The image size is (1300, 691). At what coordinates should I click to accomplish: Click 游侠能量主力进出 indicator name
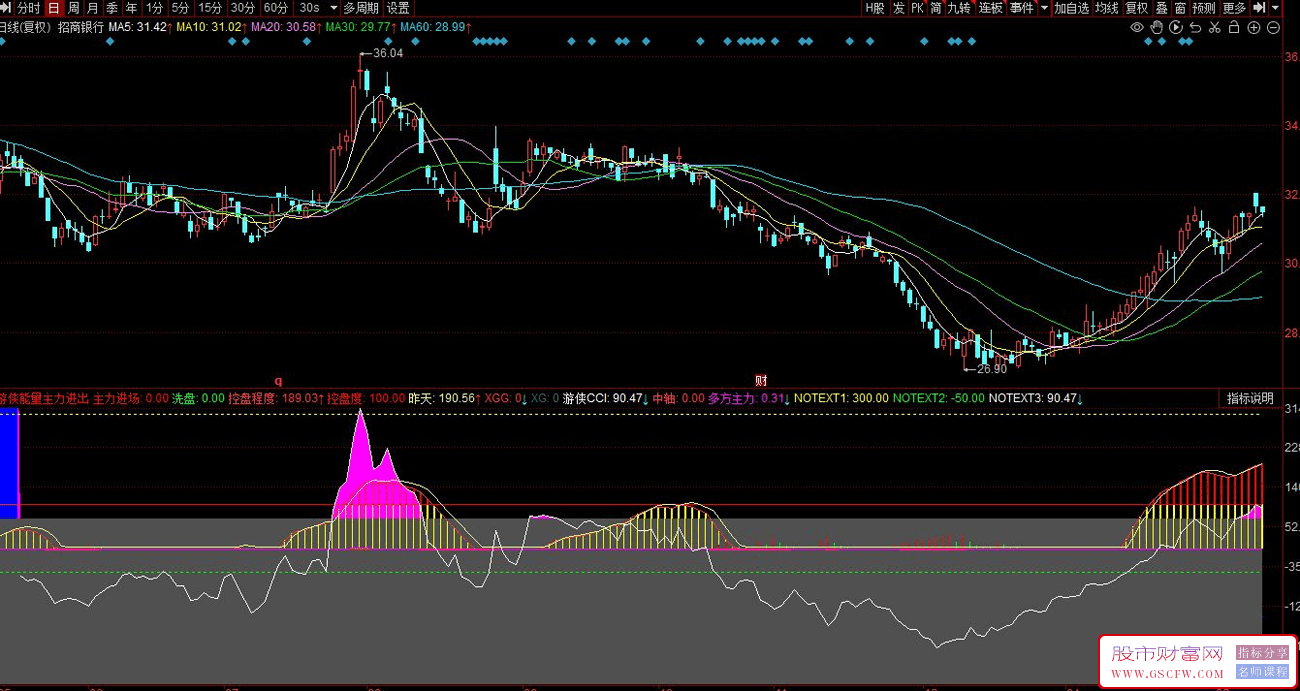pyautogui.click(x=44, y=398)
